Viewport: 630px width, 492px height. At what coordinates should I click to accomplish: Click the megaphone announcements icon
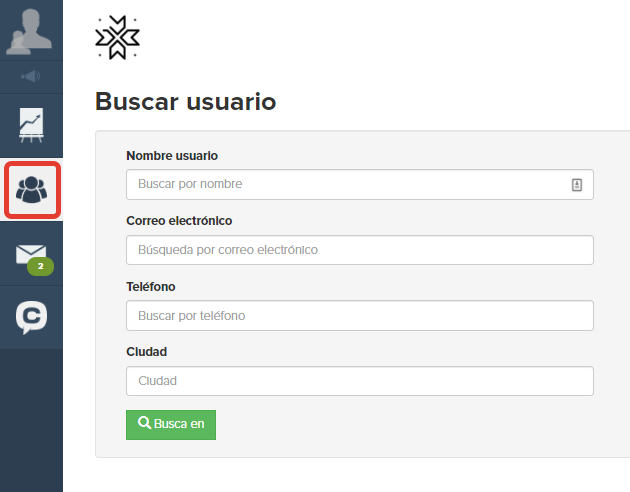point(31,76)
